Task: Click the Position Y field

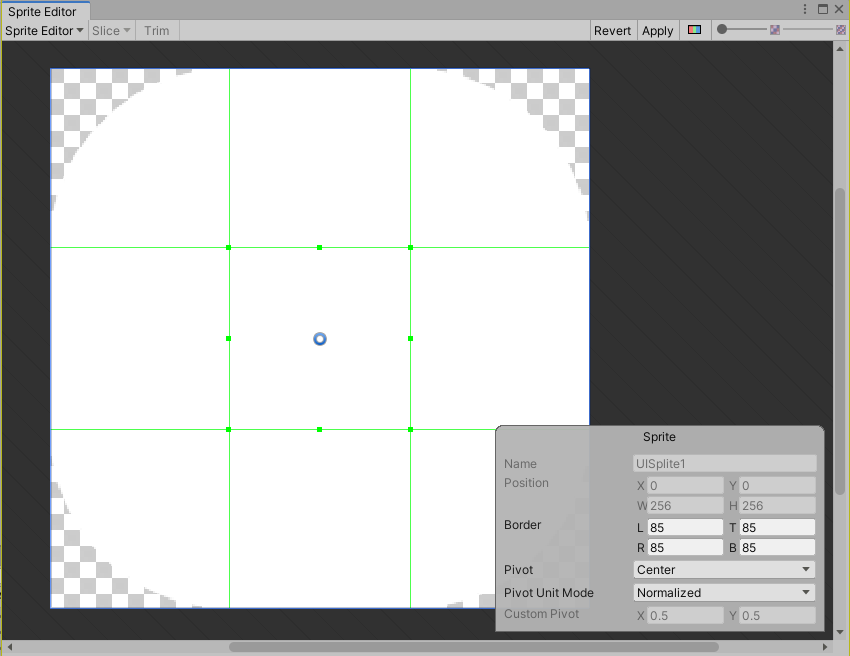Action: 777,486
